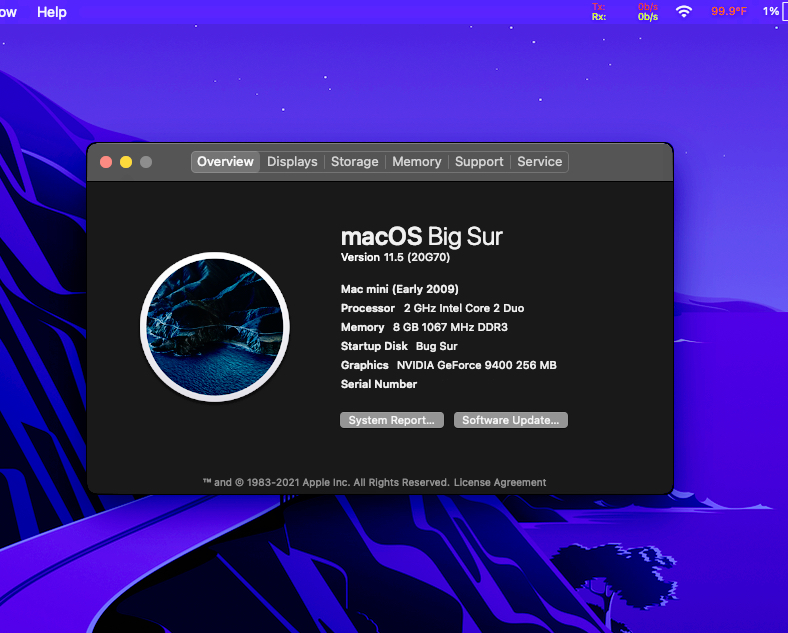Open the Service tab
Image resolution: width=788 pixels, height=633 pixels.
click(540, 162)
